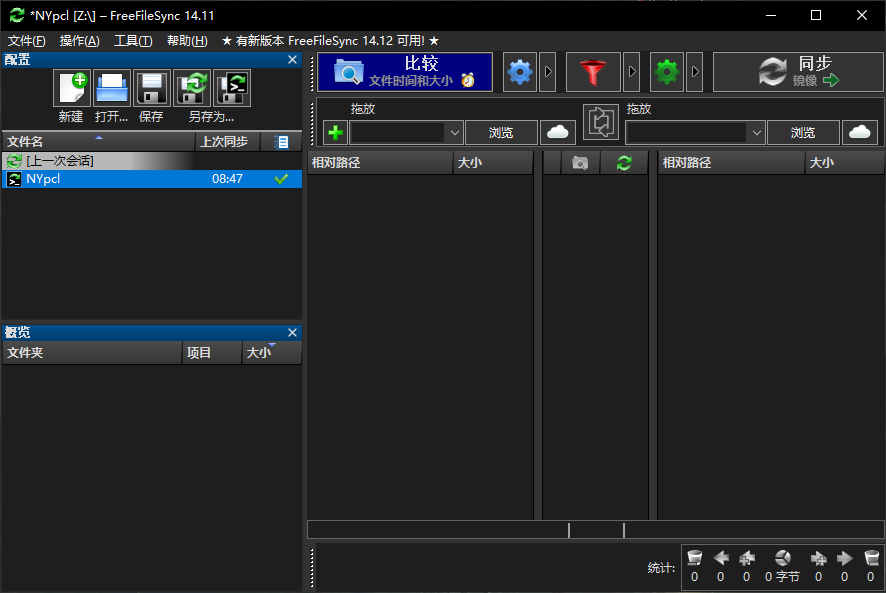This screenshot has height=593, width=886.
Task: Click the New configuration icon (新建)
Action: pos(72,88)
